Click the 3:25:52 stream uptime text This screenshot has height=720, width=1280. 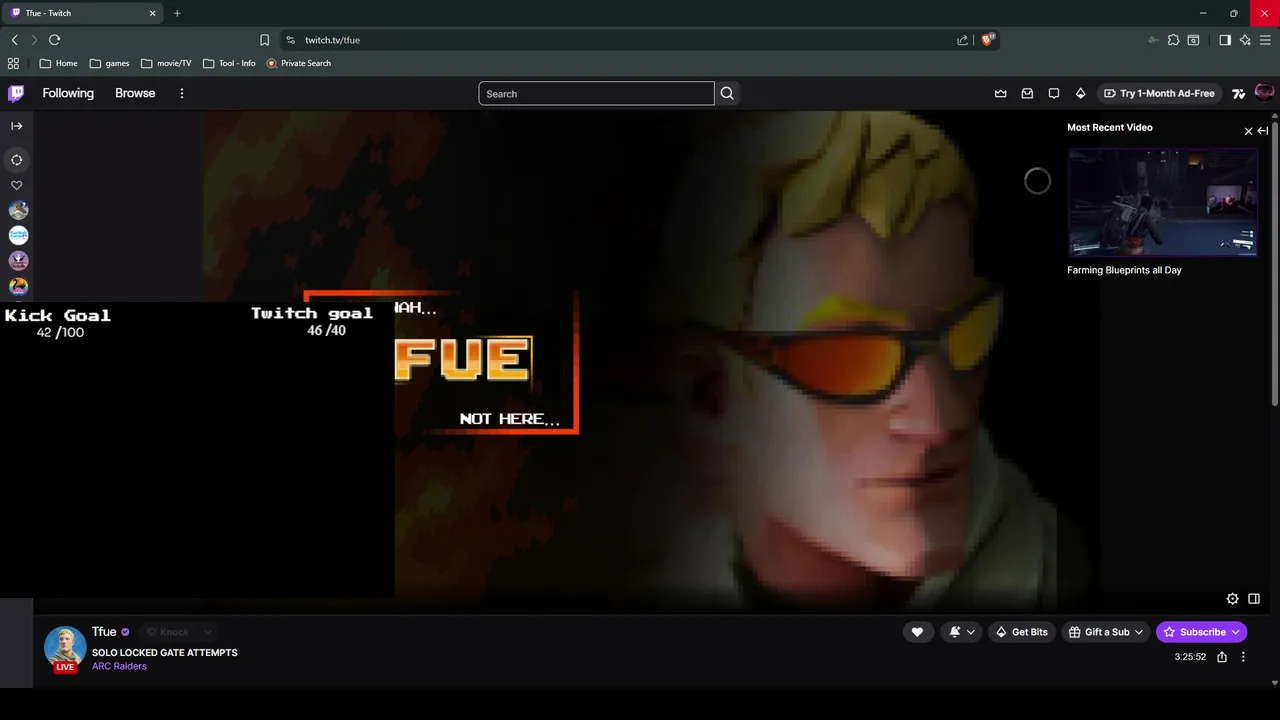tap(1190, 657)
